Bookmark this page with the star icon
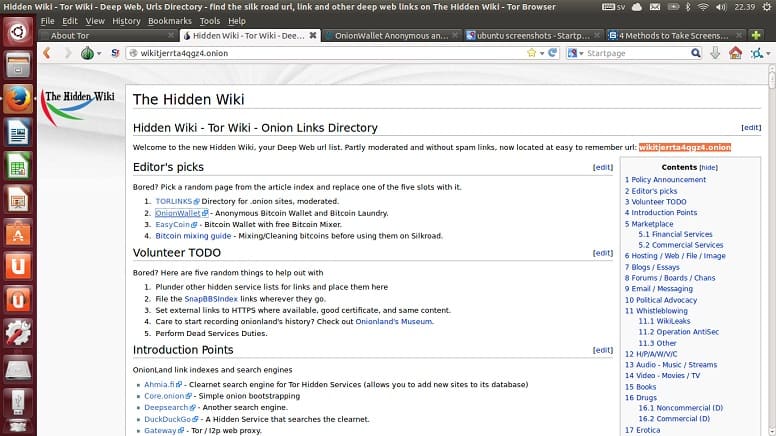 point(532,53)
